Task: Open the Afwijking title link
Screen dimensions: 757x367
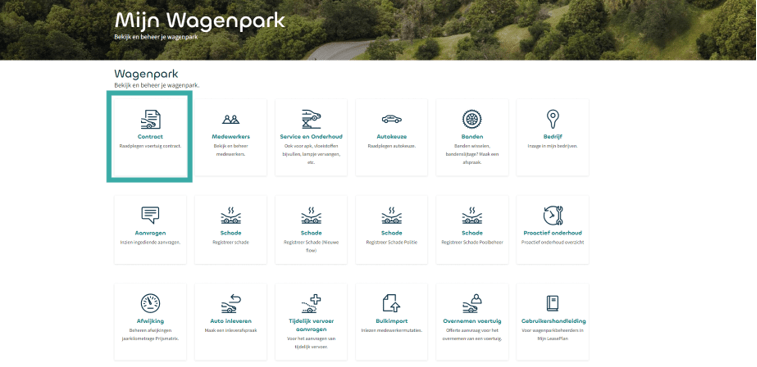Action: pos(150,321)
